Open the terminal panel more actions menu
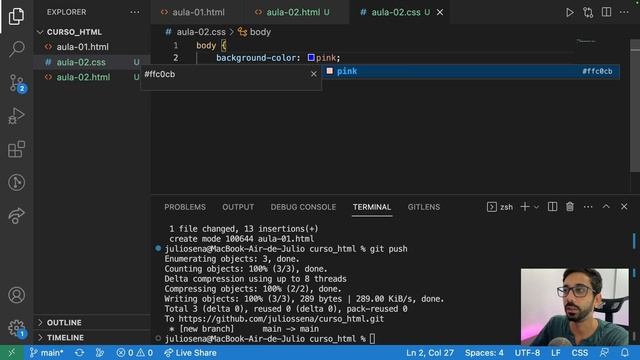Viewport: 640px width, 360px height. click(588, 207)
